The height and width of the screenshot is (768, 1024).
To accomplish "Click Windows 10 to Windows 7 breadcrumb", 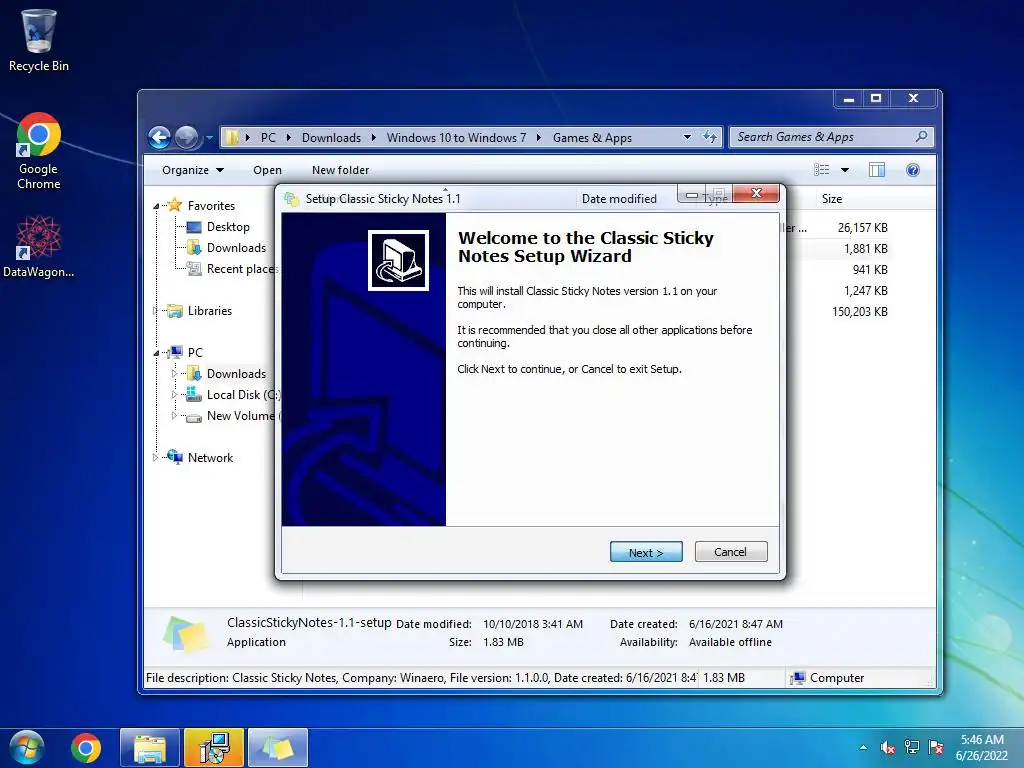I will tap(456, 138).
